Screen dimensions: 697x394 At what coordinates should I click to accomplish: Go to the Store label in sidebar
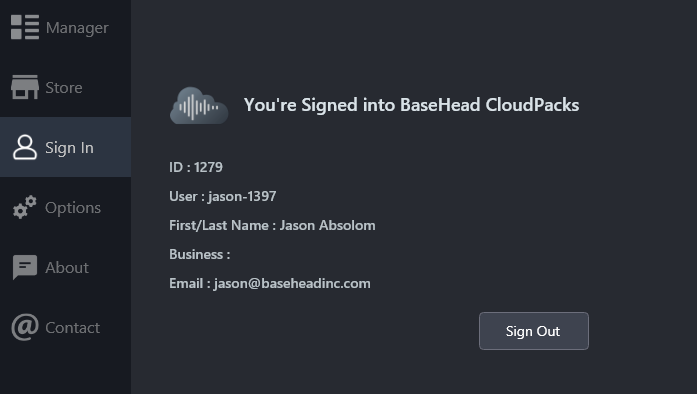tap(64, 88)
